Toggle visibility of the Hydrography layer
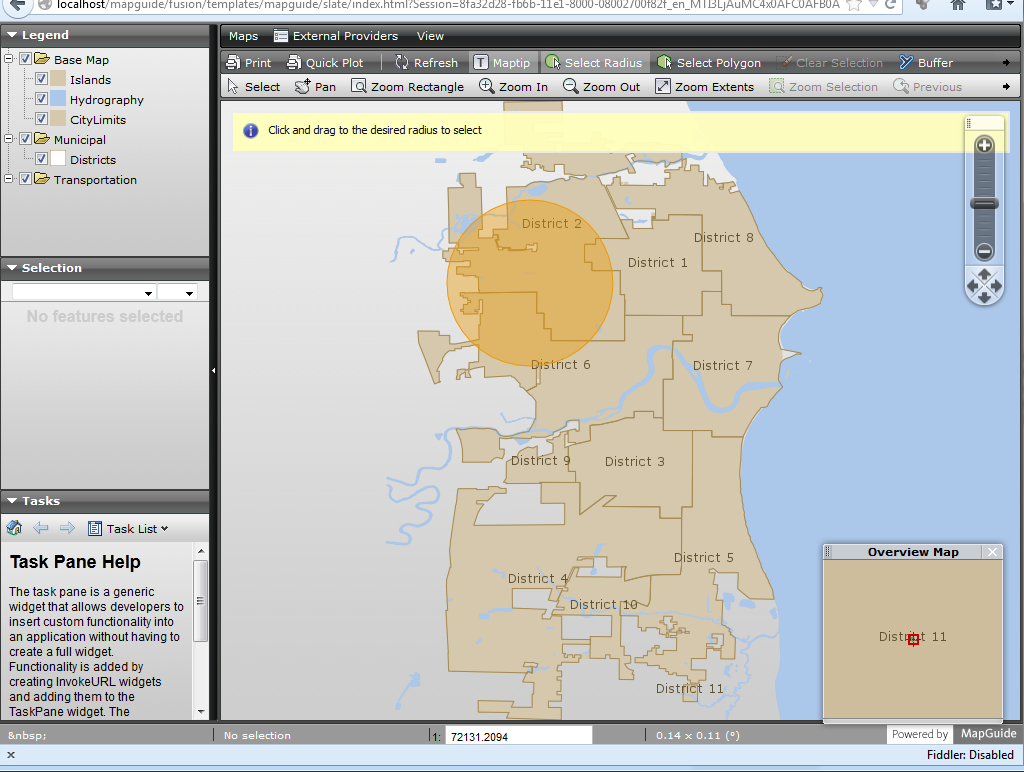The image size is (1024, 772). tap(41, 99)
